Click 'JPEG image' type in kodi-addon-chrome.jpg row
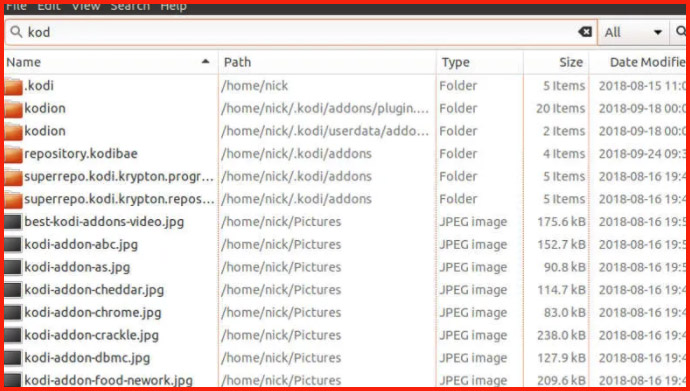 [x=473, y=313]
